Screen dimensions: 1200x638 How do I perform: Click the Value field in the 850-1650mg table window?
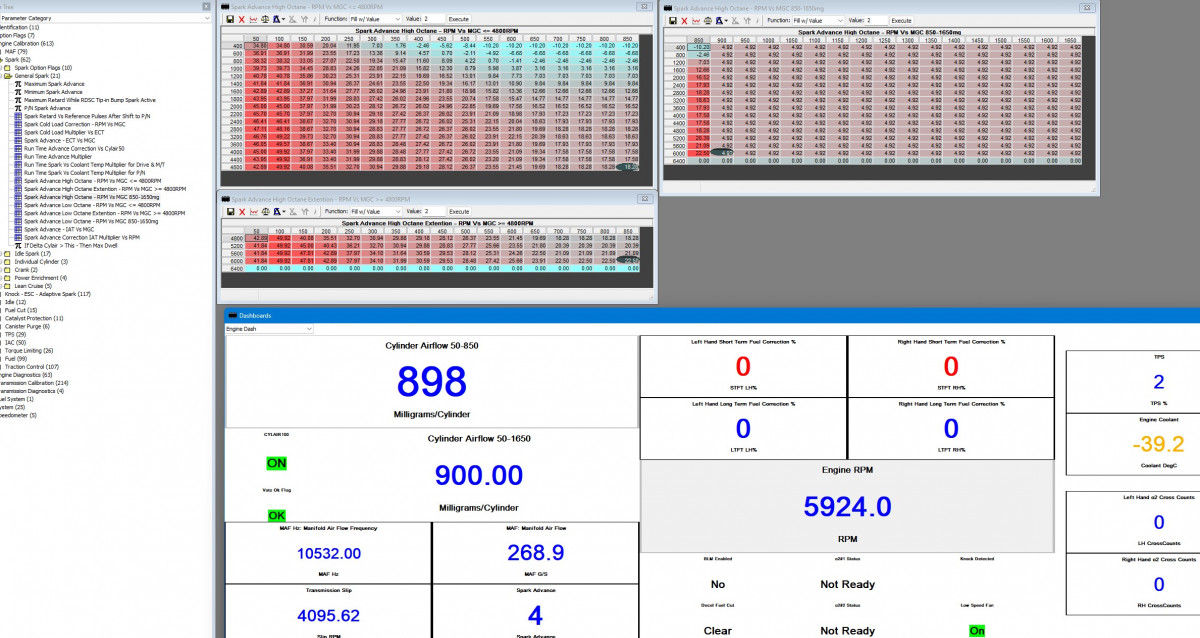pyautogui.click(x=876, y=19)
